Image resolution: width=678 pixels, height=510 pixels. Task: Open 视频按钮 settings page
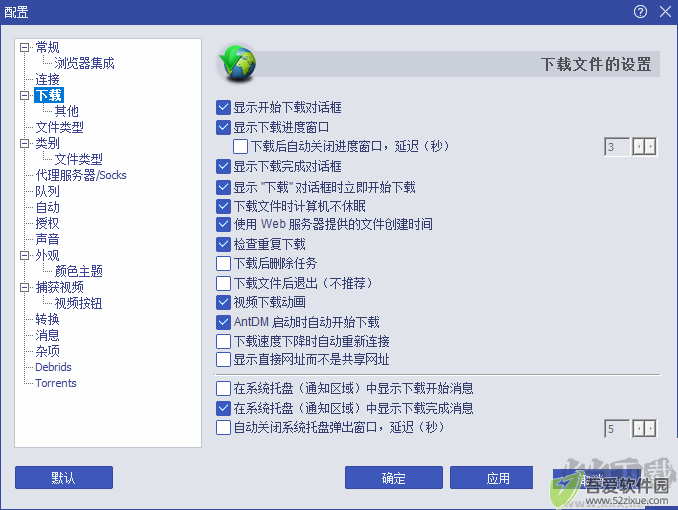78,303
